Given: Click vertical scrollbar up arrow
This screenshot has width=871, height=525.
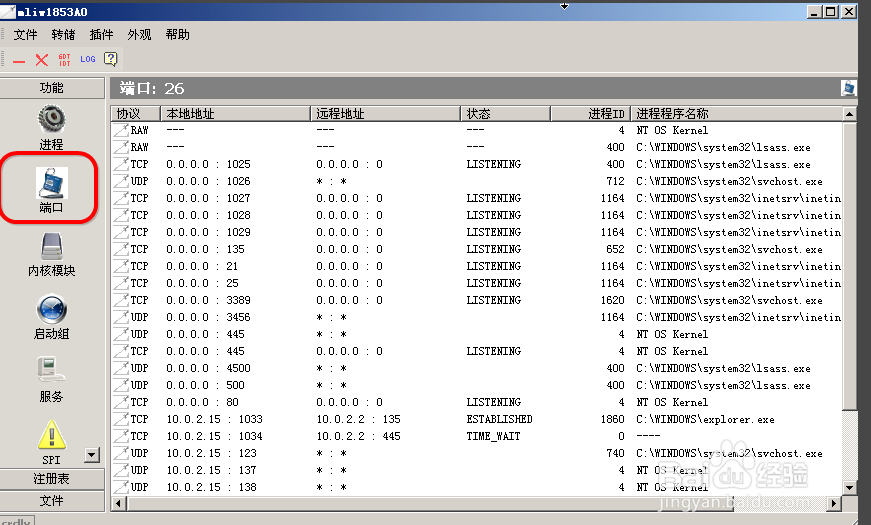Looking at the screenshot, I should point(849,114).
